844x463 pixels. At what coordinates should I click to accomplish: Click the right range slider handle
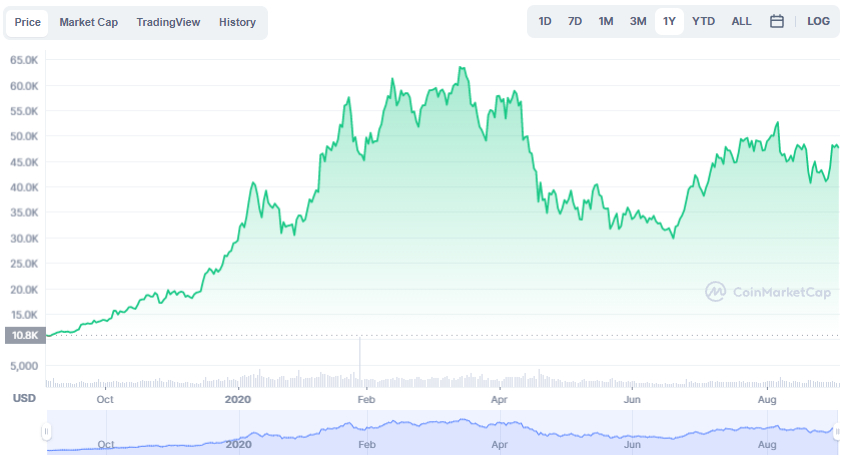tap(837, 431)
